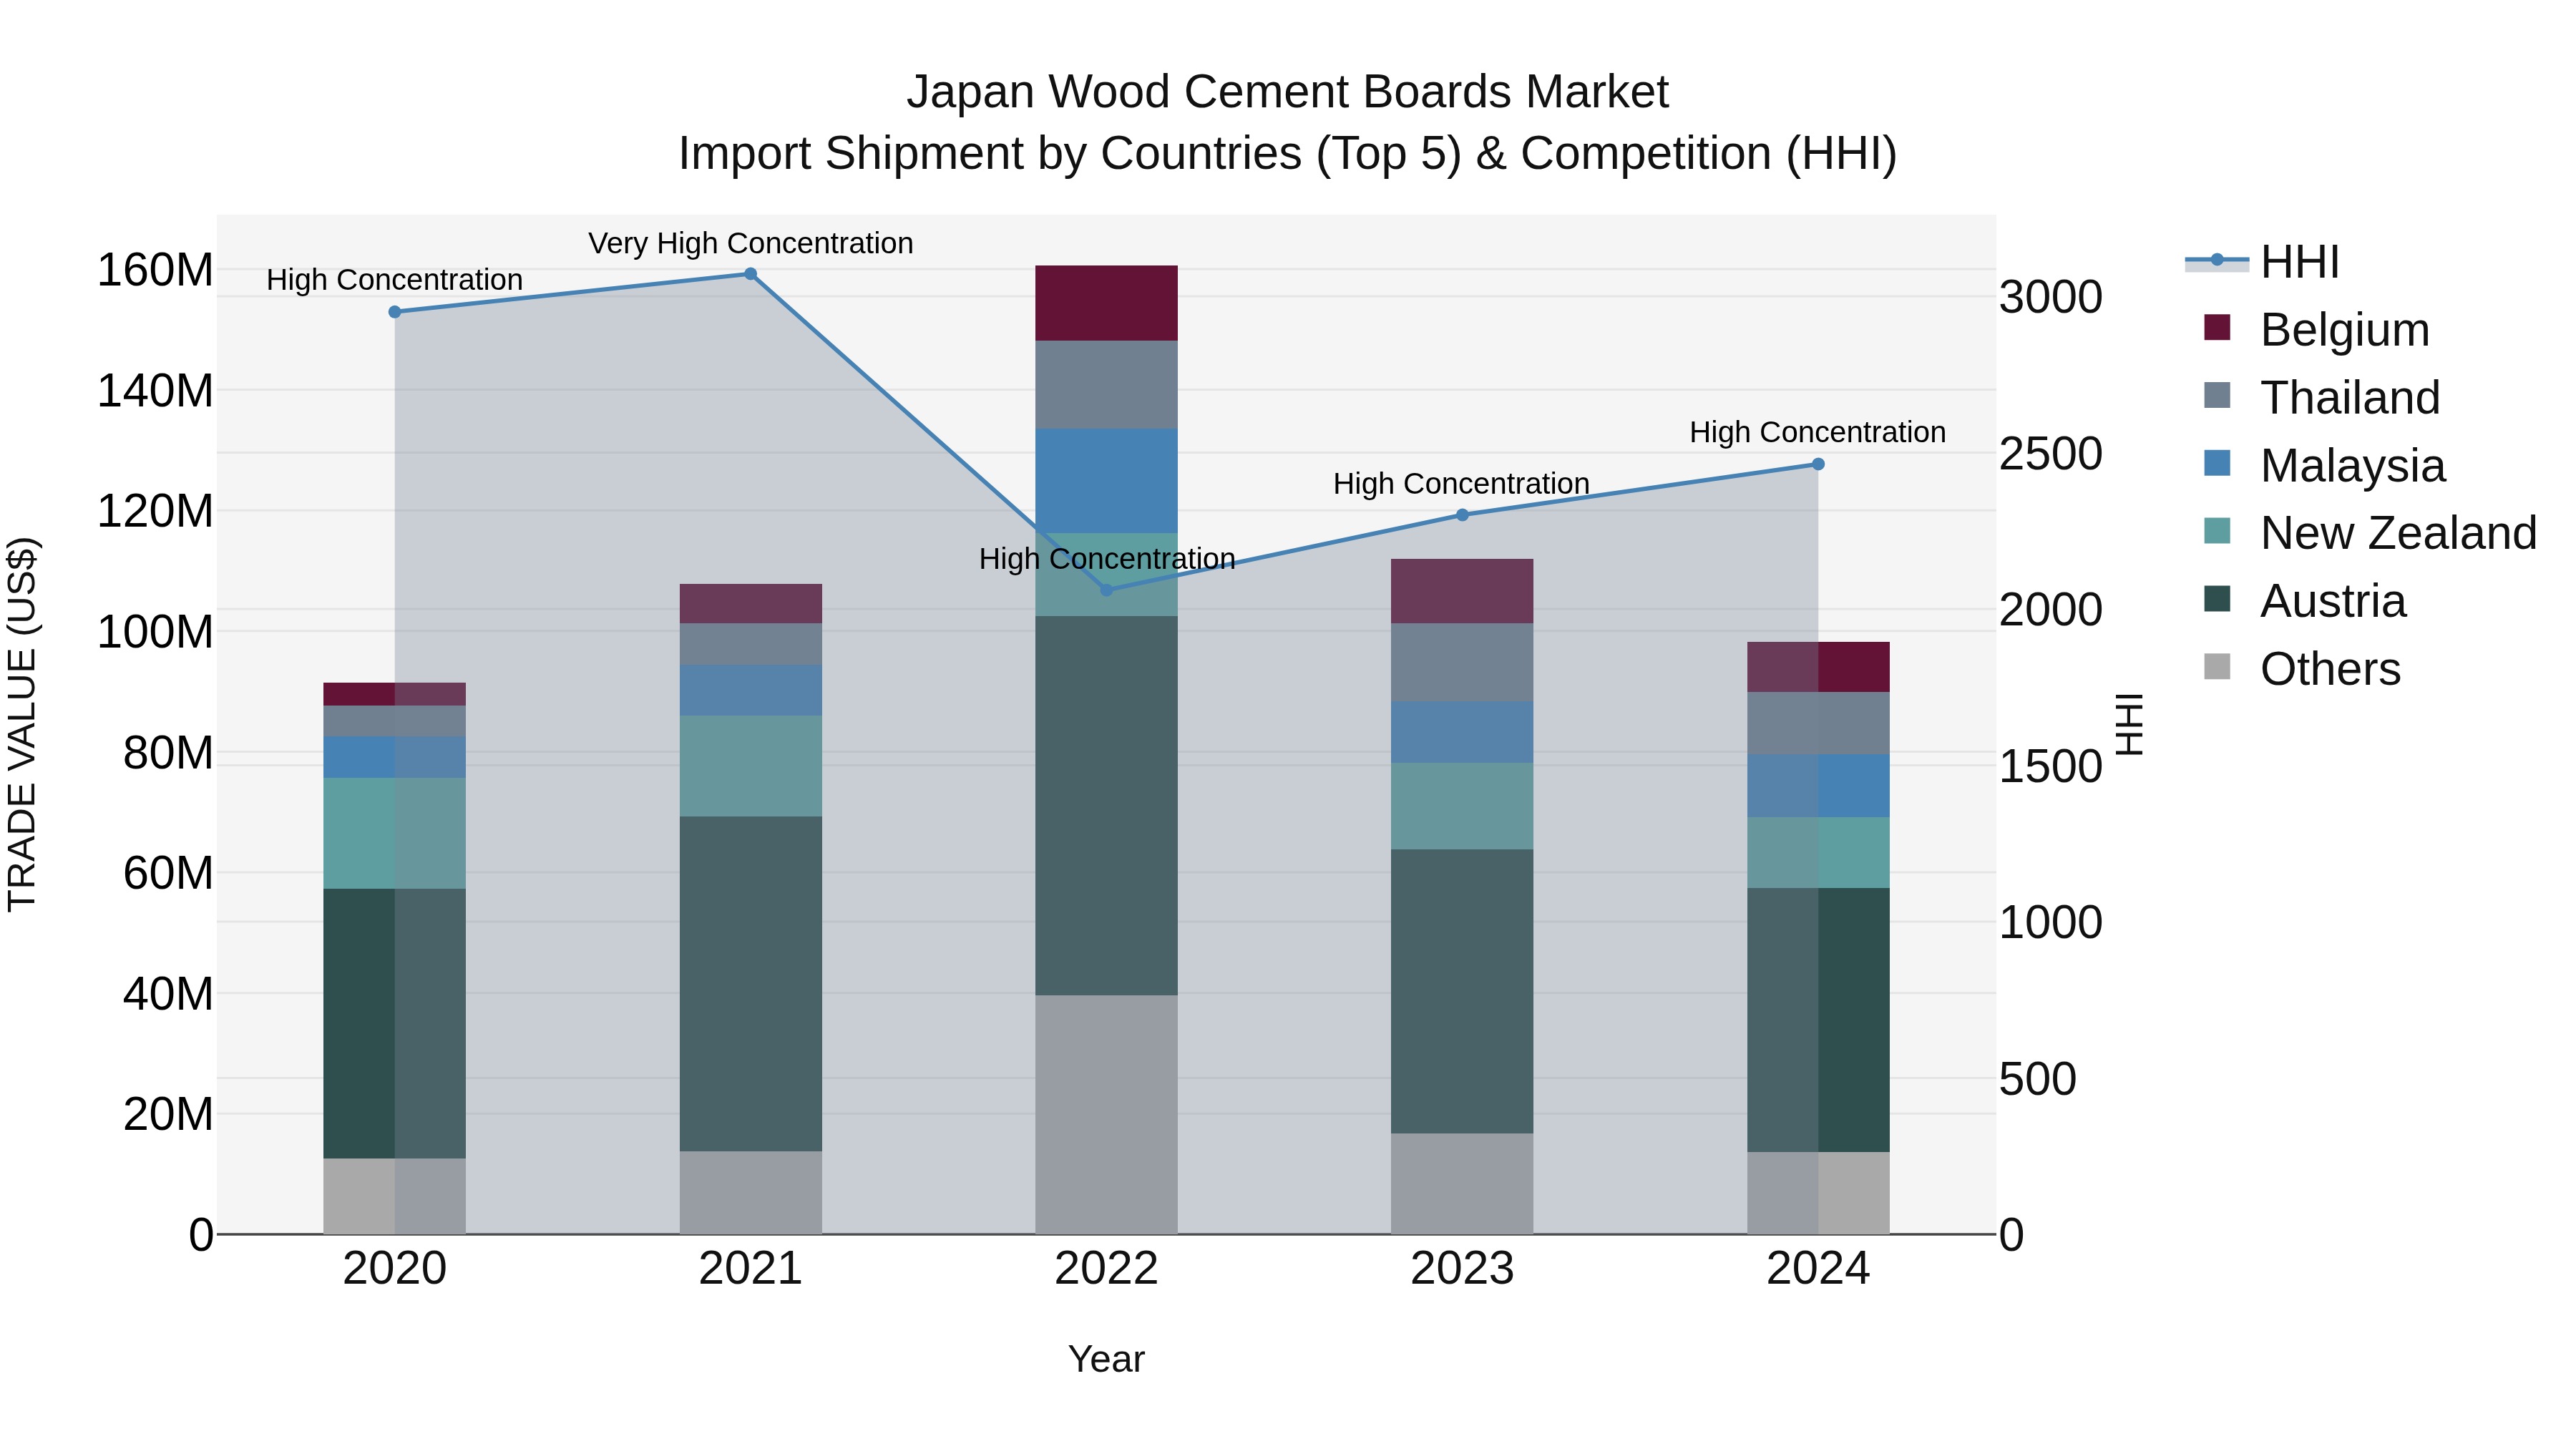Click the 'Import Shipment by Countries' subtitle line
This screenshot has height=1449, width=2576.
click(1288, 154)
